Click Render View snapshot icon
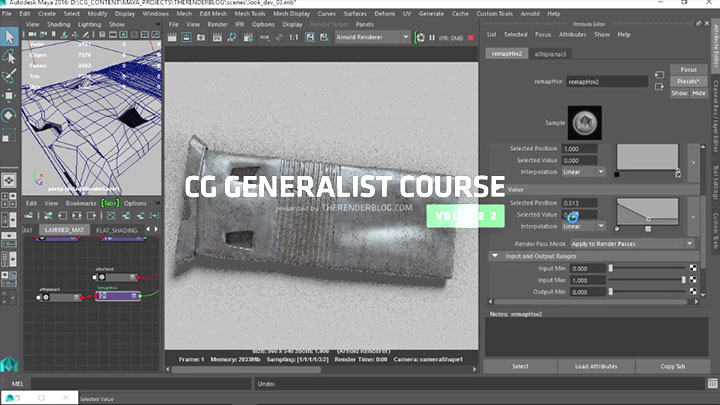 tap(201, 38)
